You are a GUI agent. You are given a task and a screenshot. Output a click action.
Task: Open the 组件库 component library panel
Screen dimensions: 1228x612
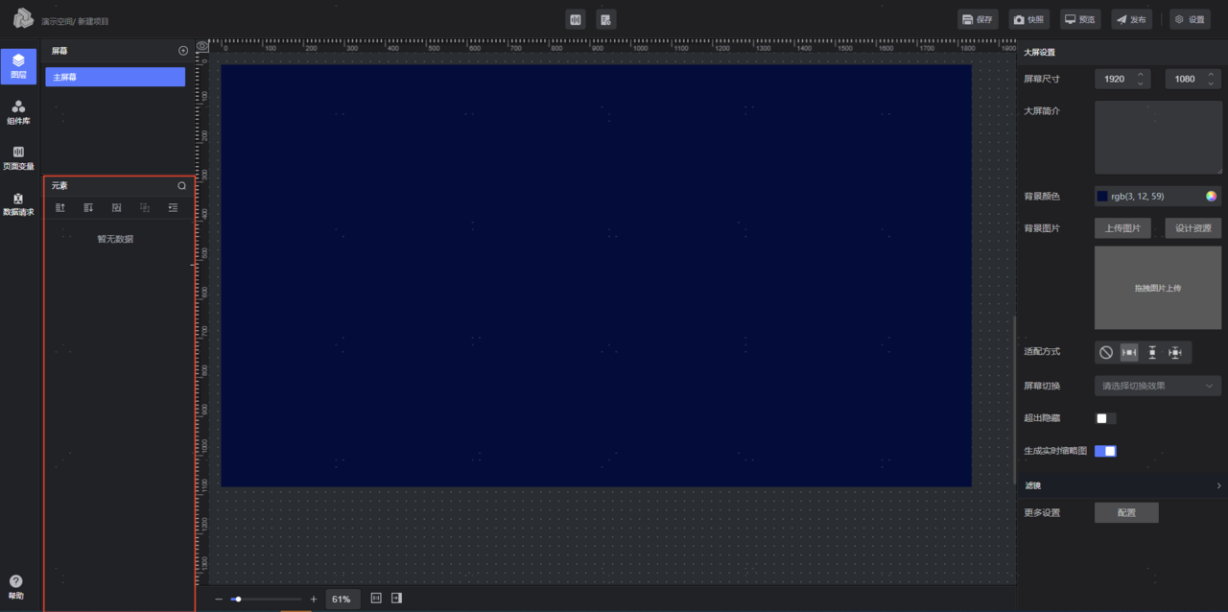18,112
